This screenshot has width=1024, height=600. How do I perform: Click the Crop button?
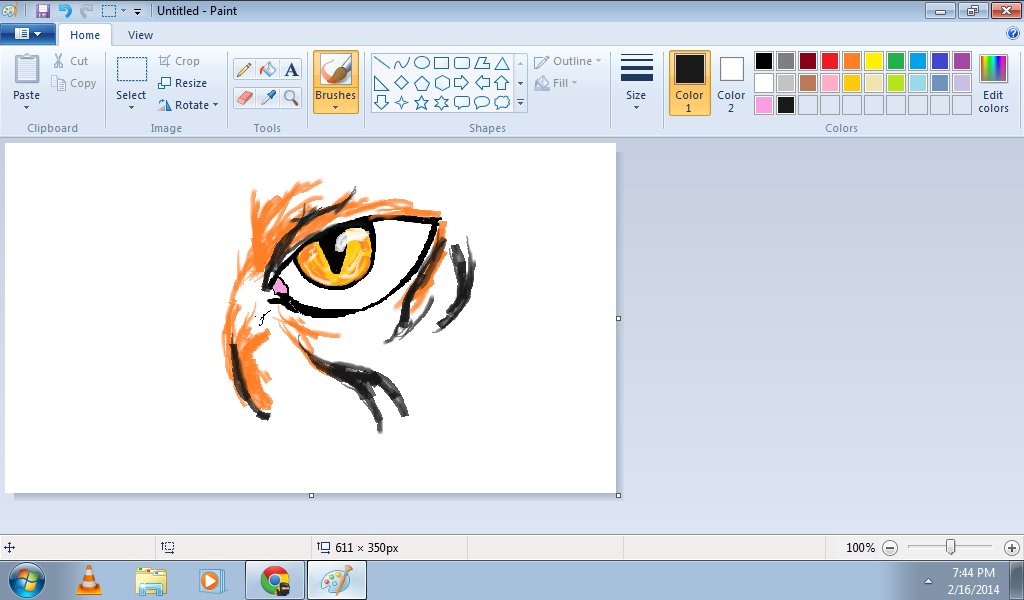[179, 61]
